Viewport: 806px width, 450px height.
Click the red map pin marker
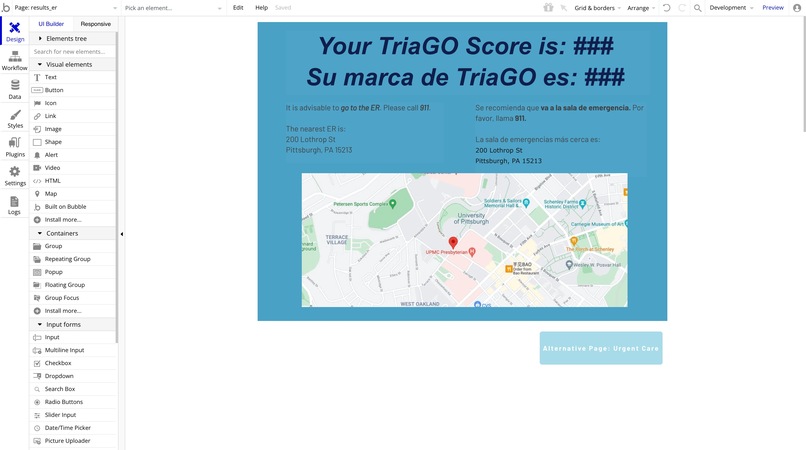coord(453,243)
